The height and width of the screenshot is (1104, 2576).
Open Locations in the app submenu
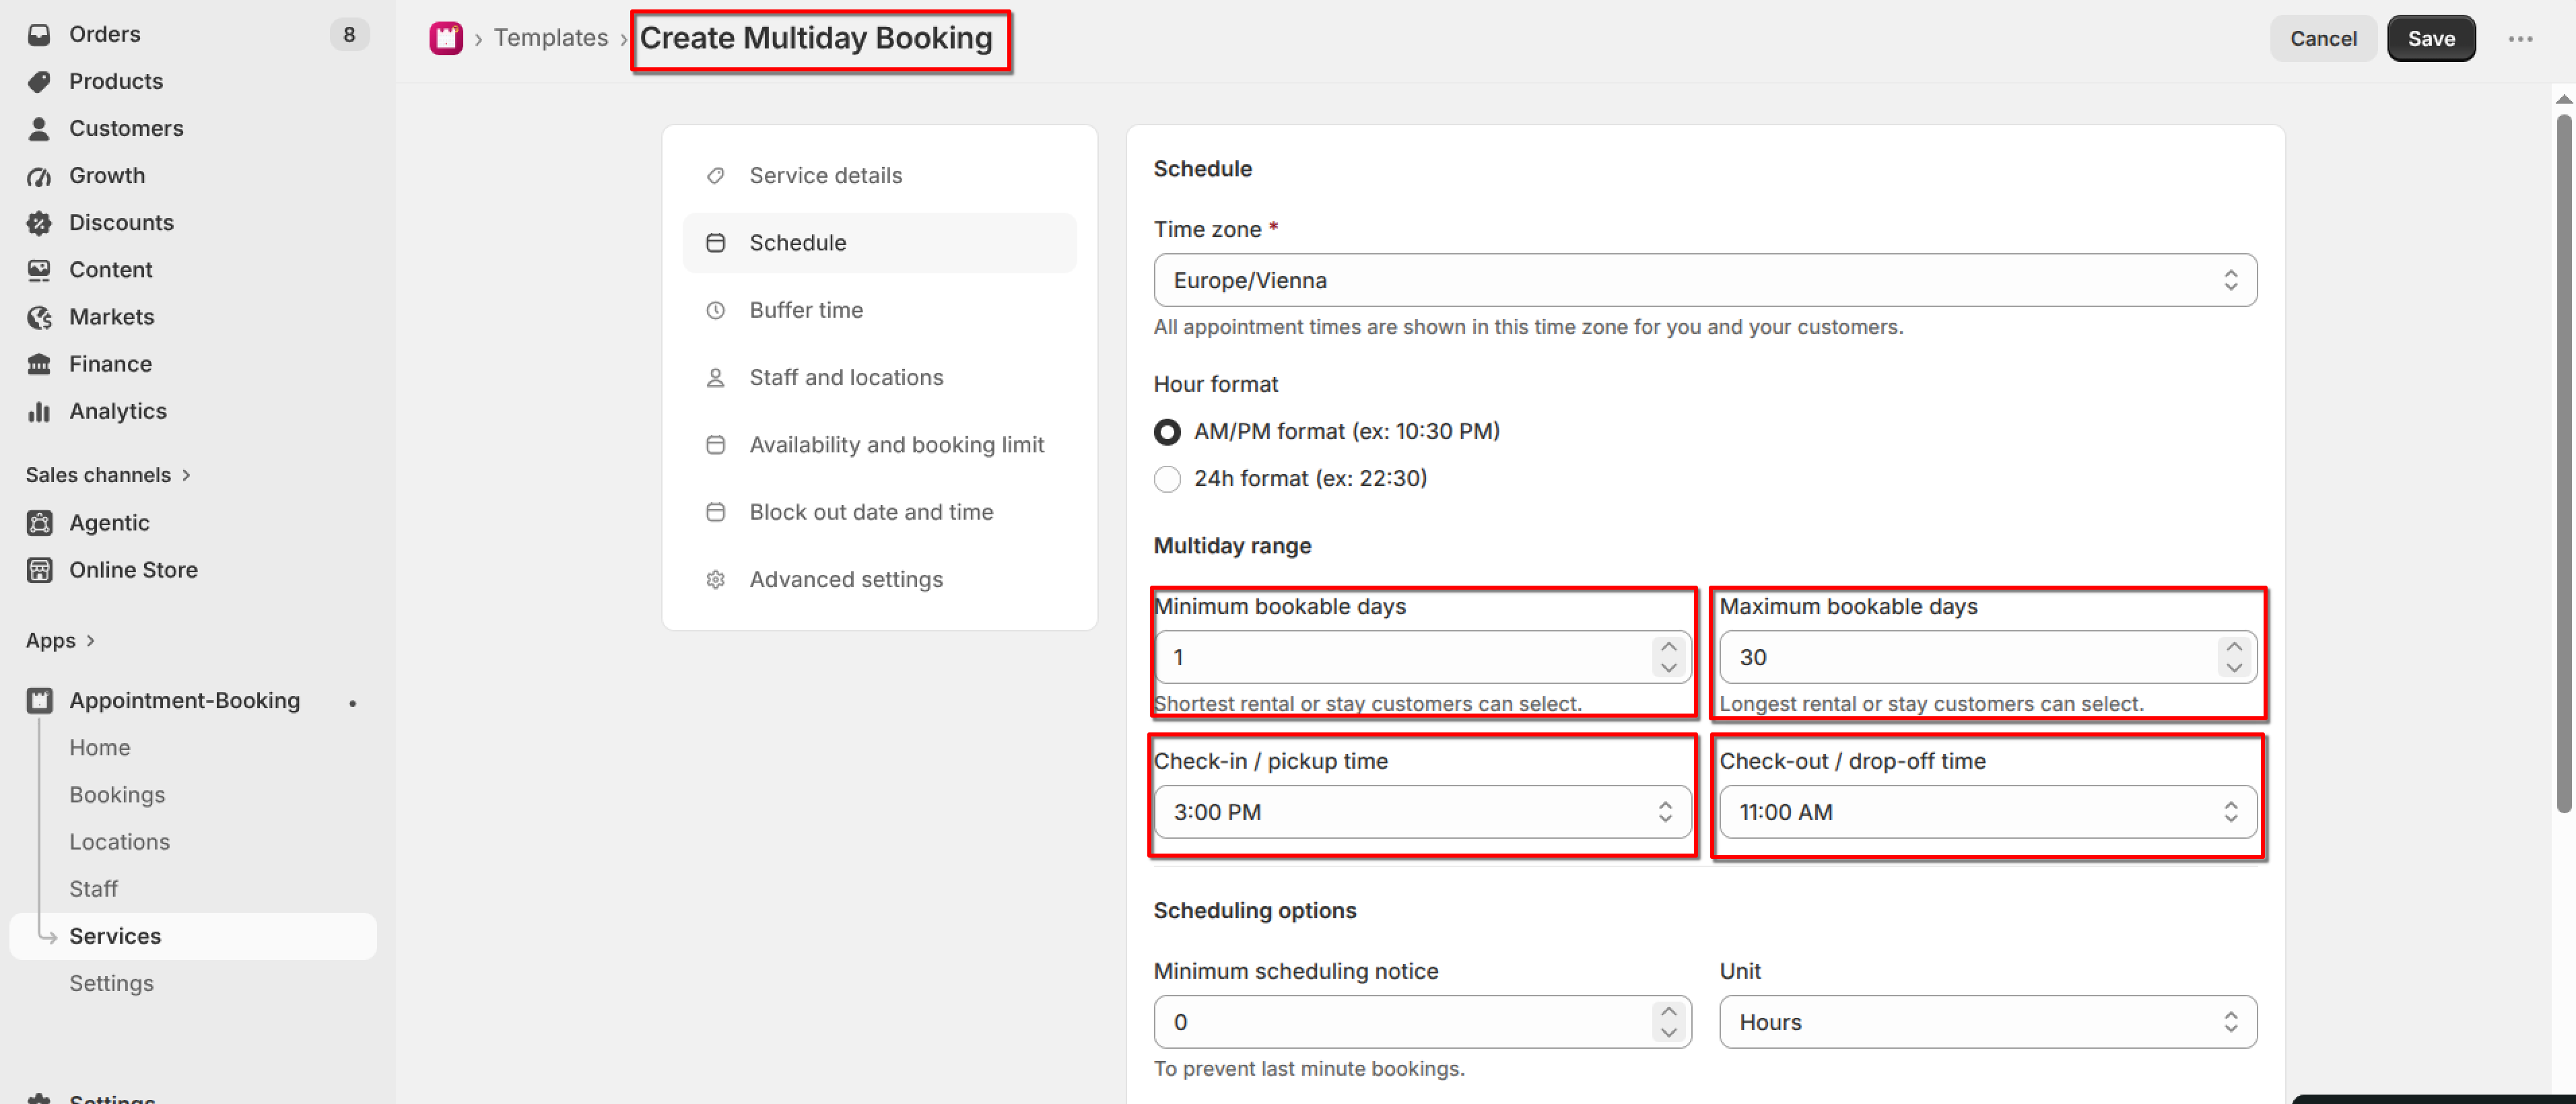point(120,842)
